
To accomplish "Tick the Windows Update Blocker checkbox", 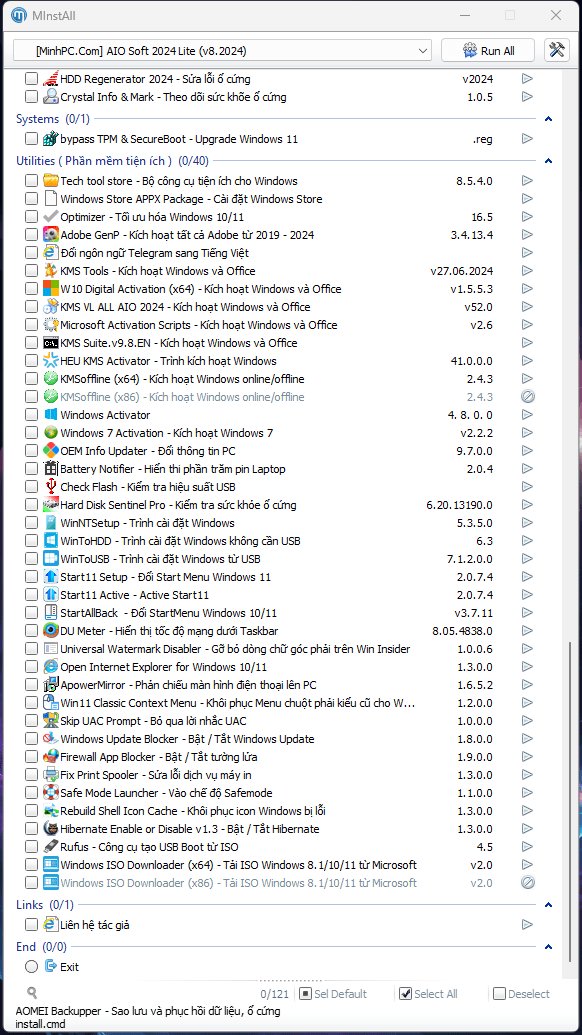I will [31, 739].
